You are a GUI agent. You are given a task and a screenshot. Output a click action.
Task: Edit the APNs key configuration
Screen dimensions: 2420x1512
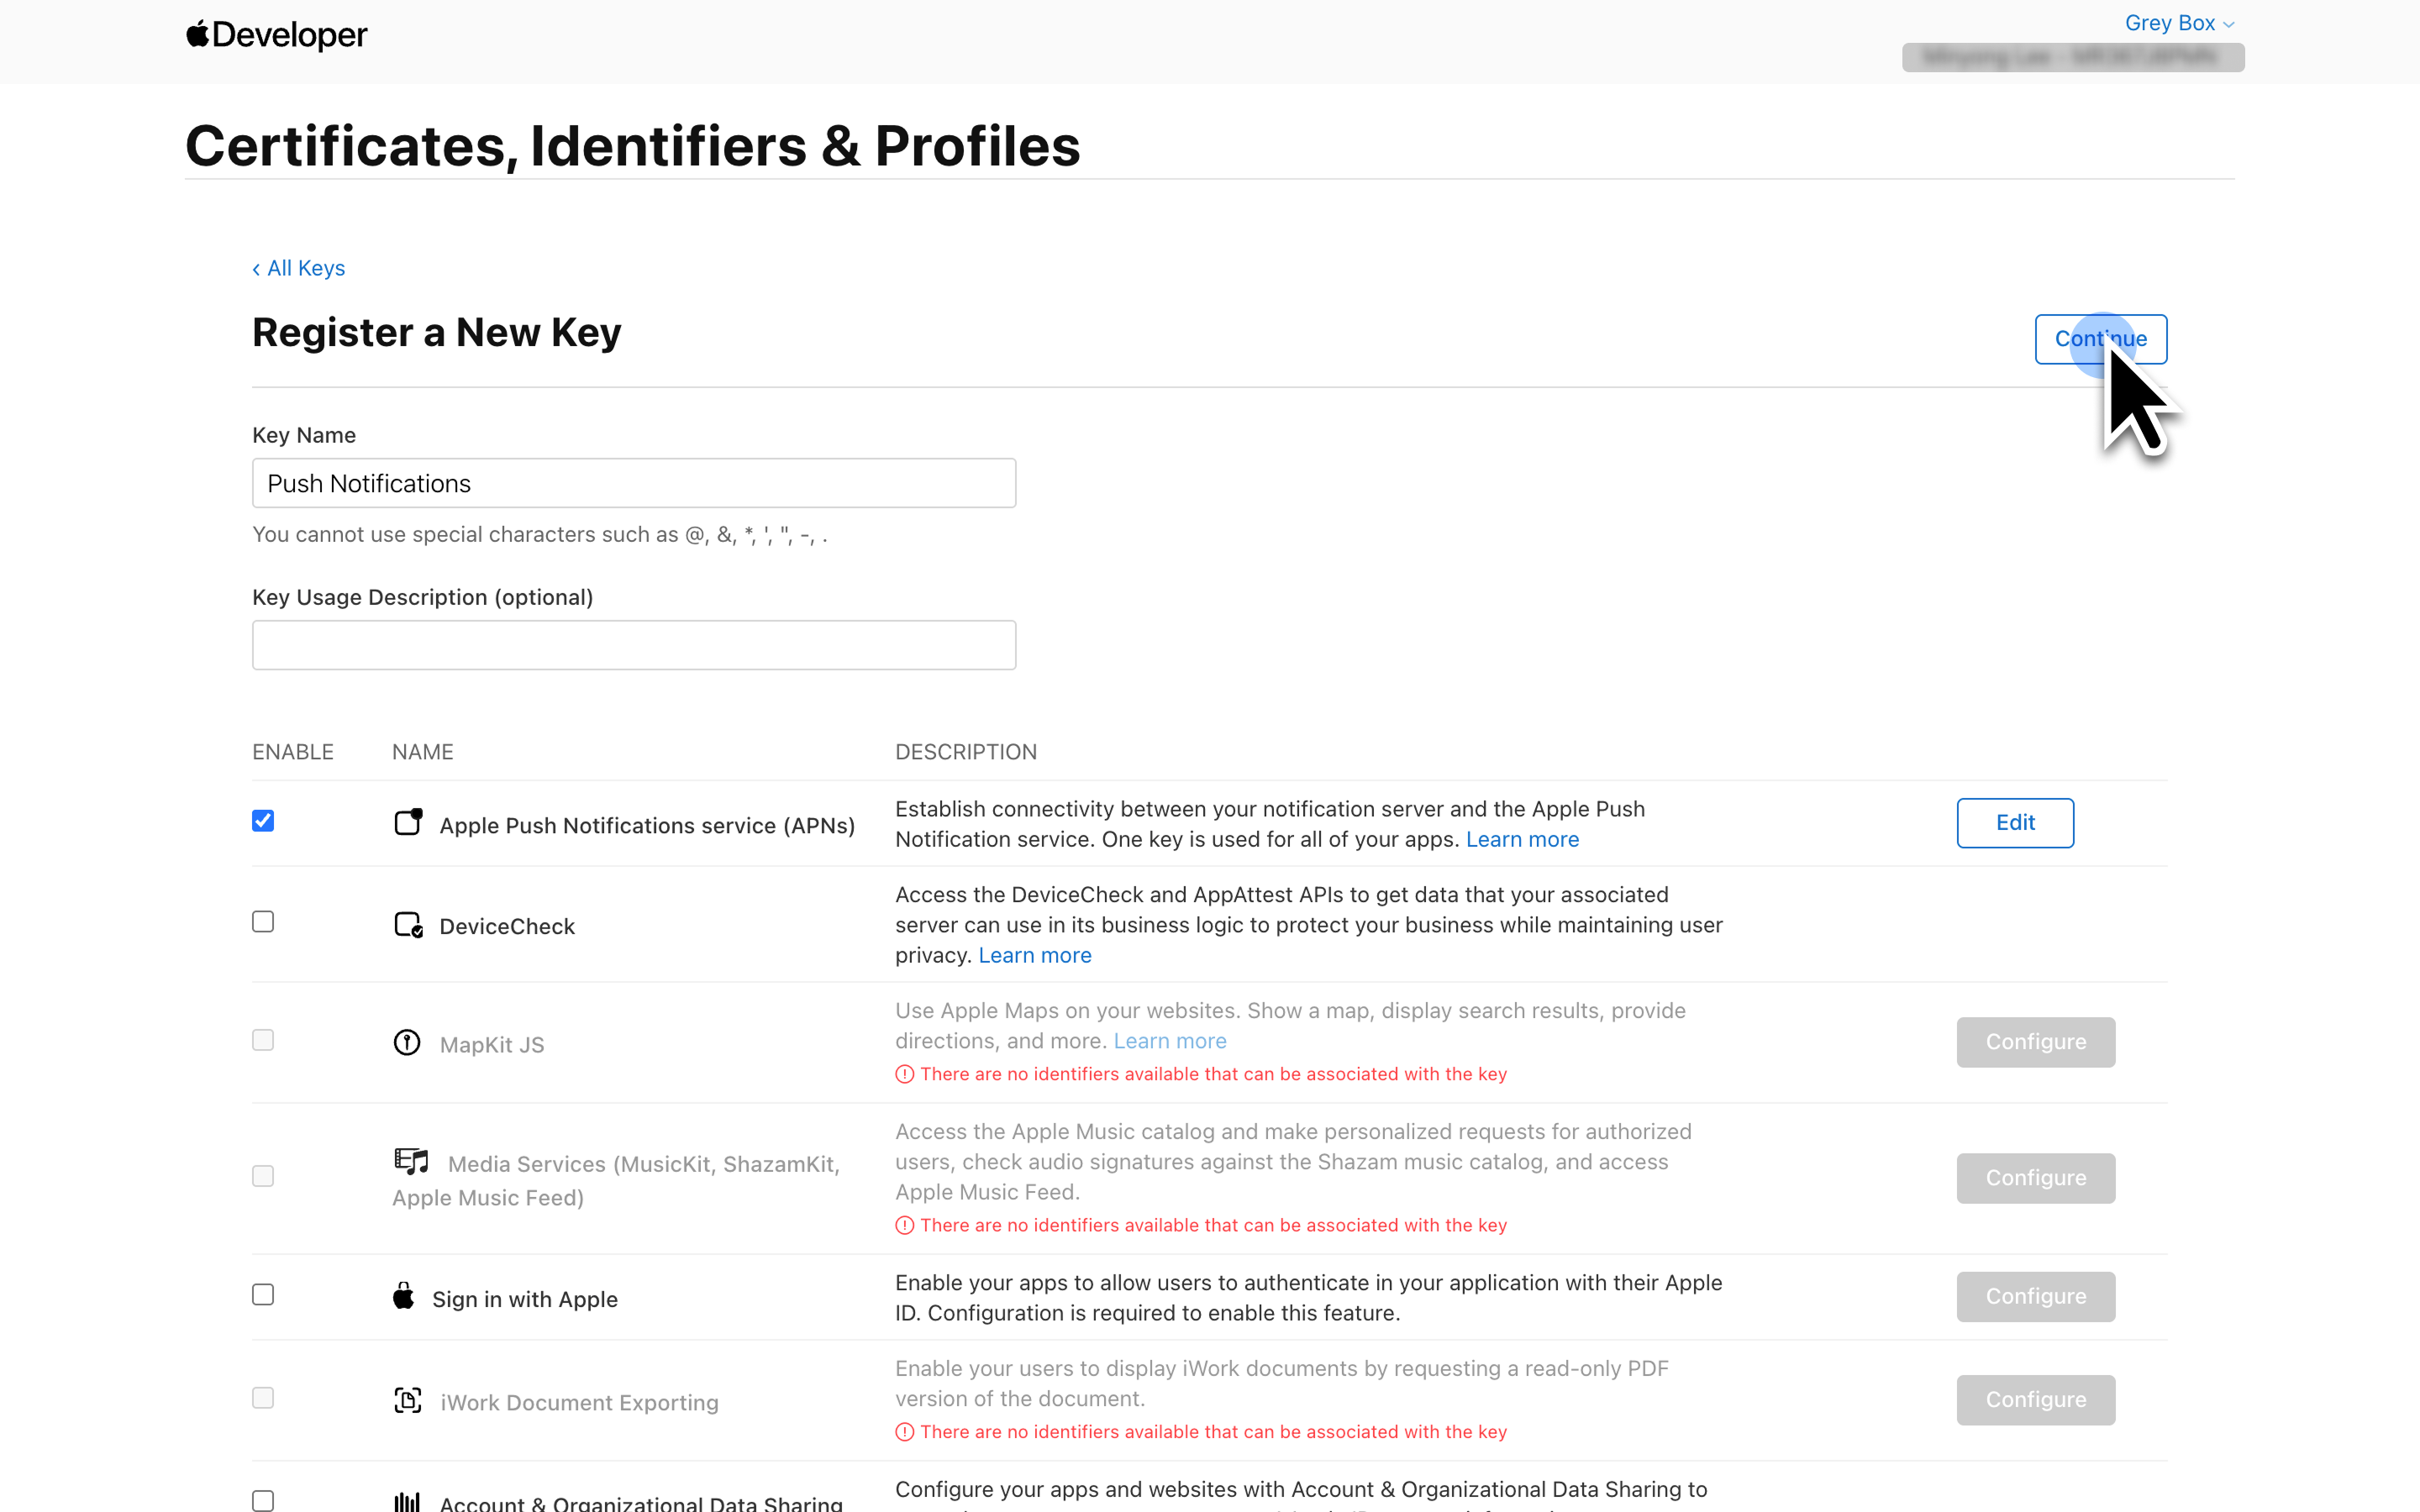pos(2014,822)
